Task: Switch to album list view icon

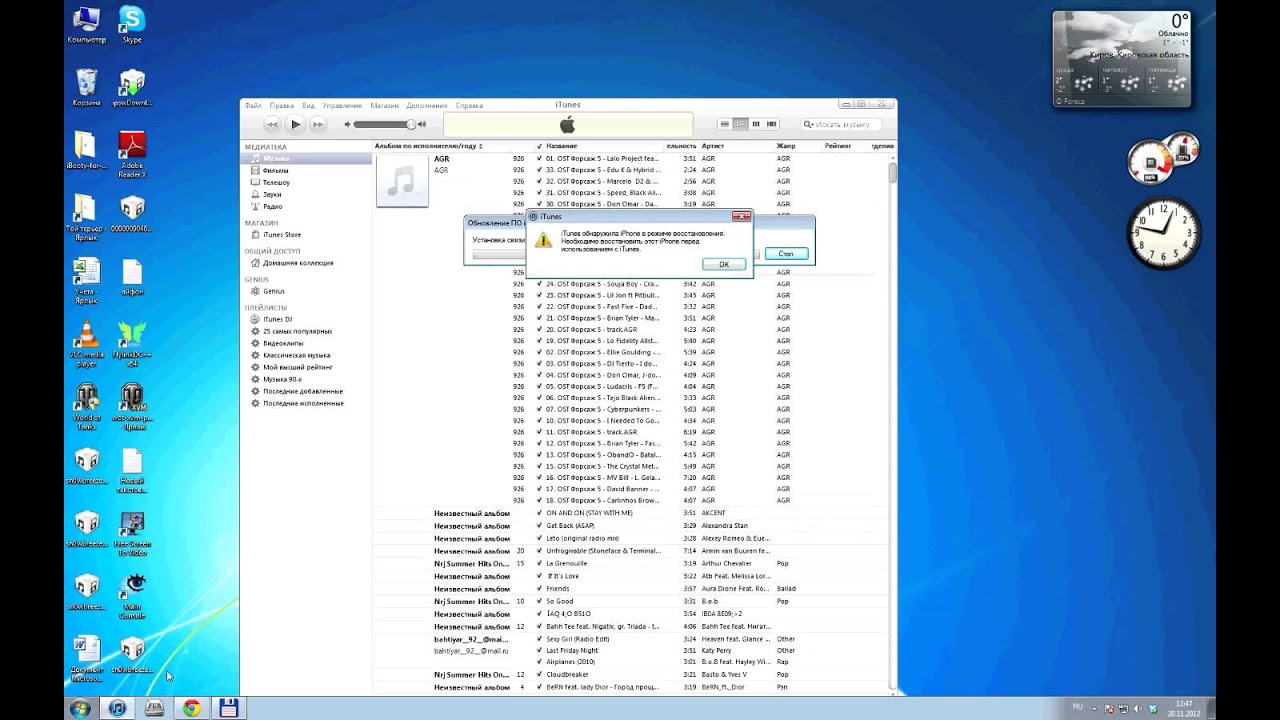Action: (741, 124)
